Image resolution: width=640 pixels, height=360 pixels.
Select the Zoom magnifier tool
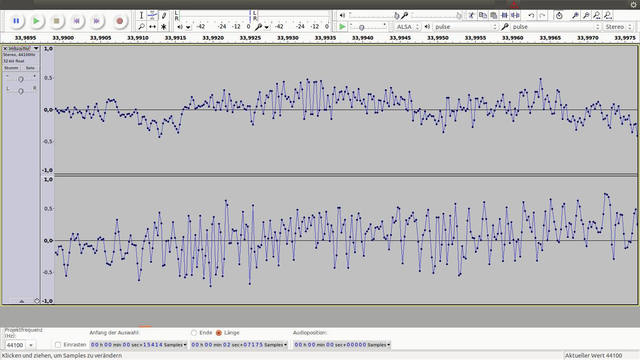tap(141, 27)
